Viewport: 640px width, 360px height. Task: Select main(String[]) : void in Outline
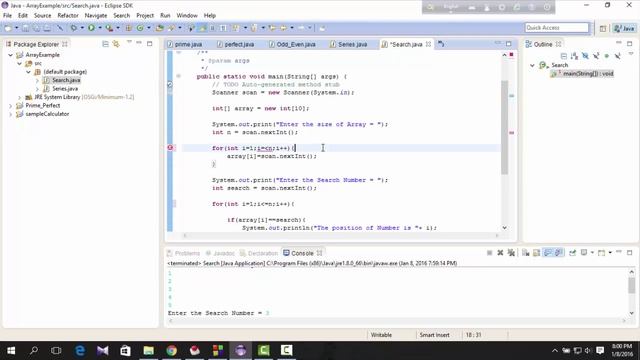point(582,74)
